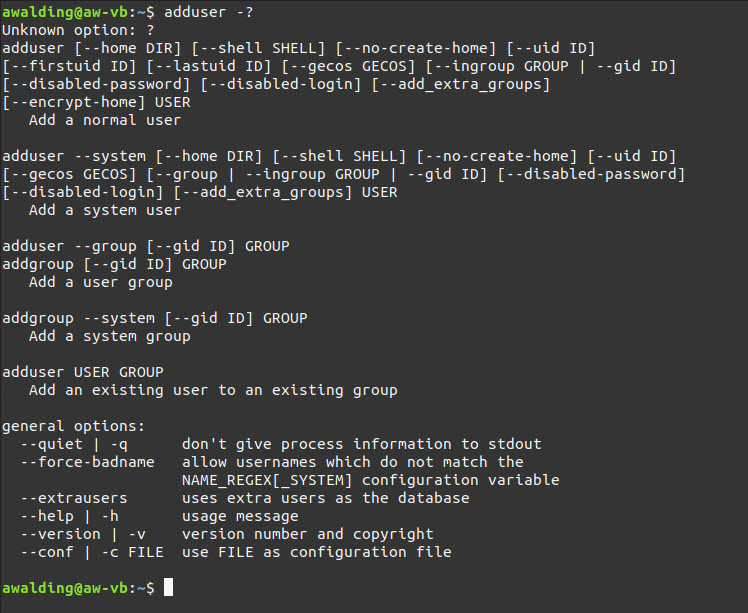Click the 'Add a normal user' description
Viewport: 748px width, 613px height.
click(105, 120)
